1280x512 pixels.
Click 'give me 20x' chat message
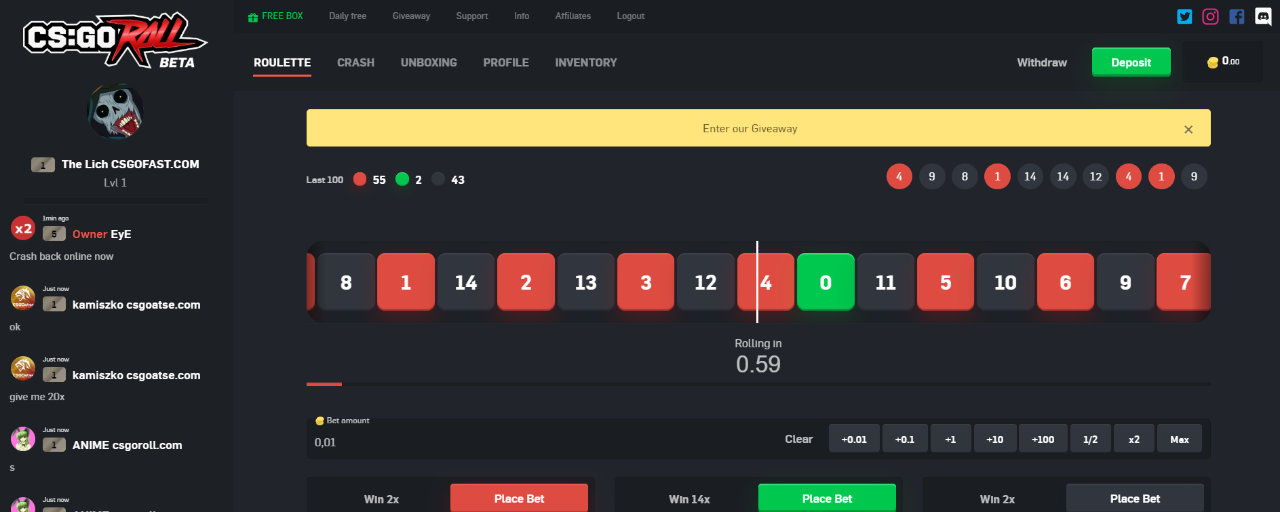(x=37, y=396)
